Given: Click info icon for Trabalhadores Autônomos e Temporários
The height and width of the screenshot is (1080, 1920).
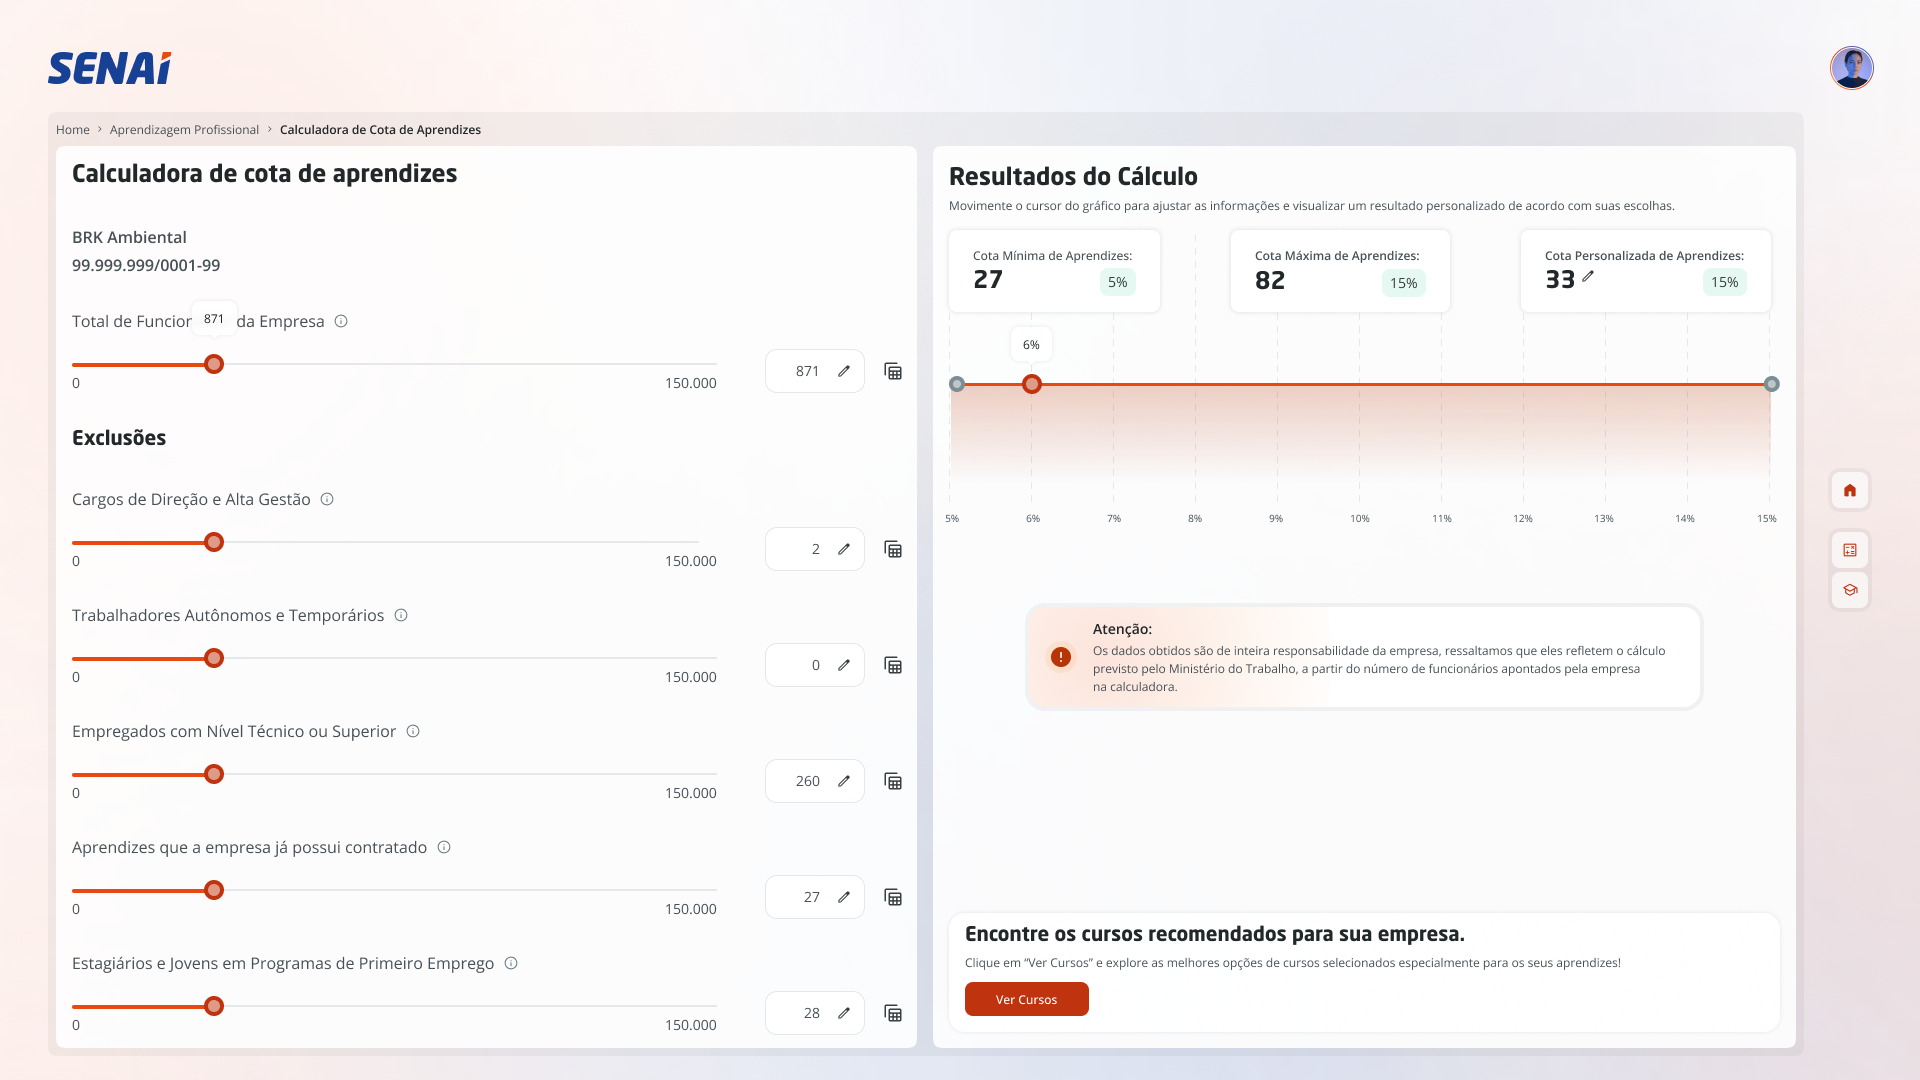Looking at the screenshot, I should (401, 615).
